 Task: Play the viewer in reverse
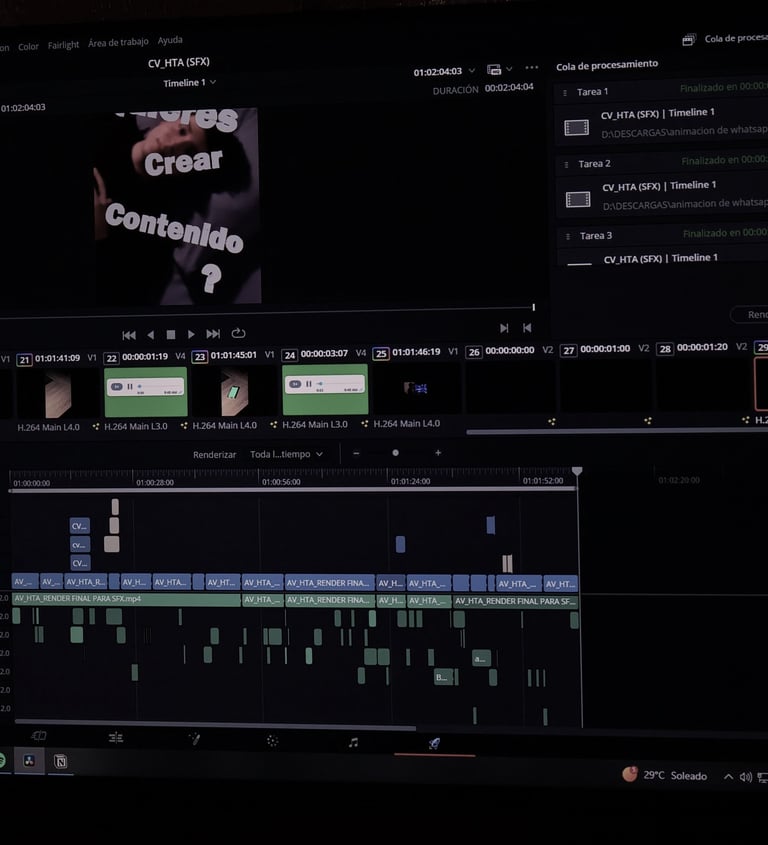point(151,335)
